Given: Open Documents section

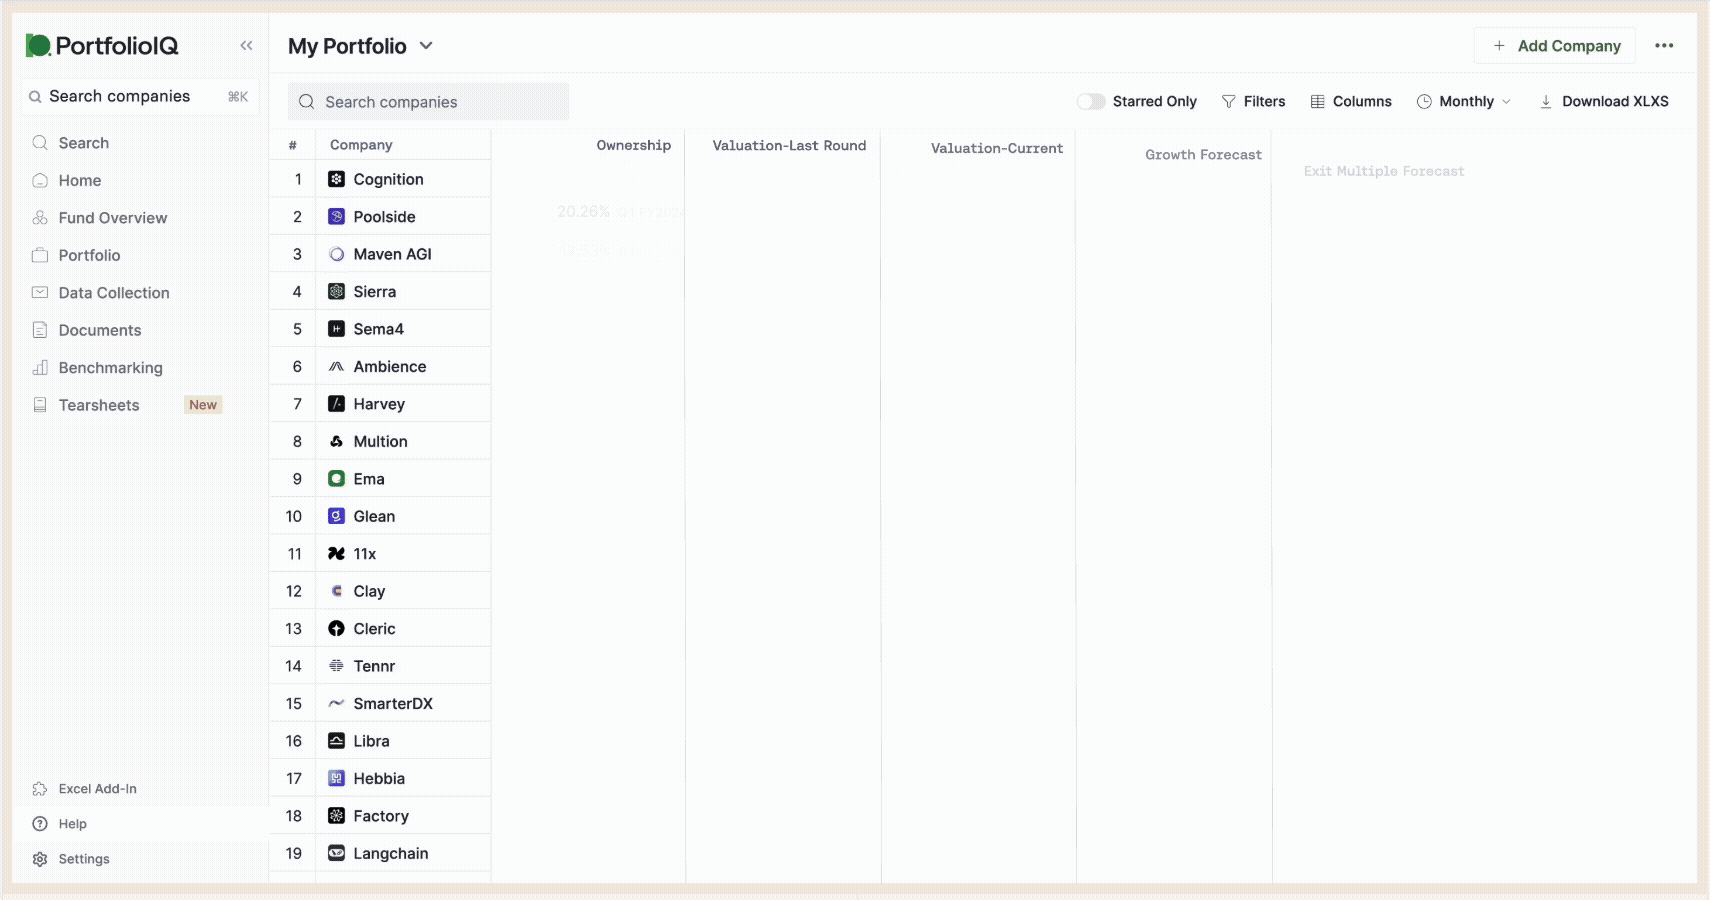Looking at the screenshot, I should (100, 330).
